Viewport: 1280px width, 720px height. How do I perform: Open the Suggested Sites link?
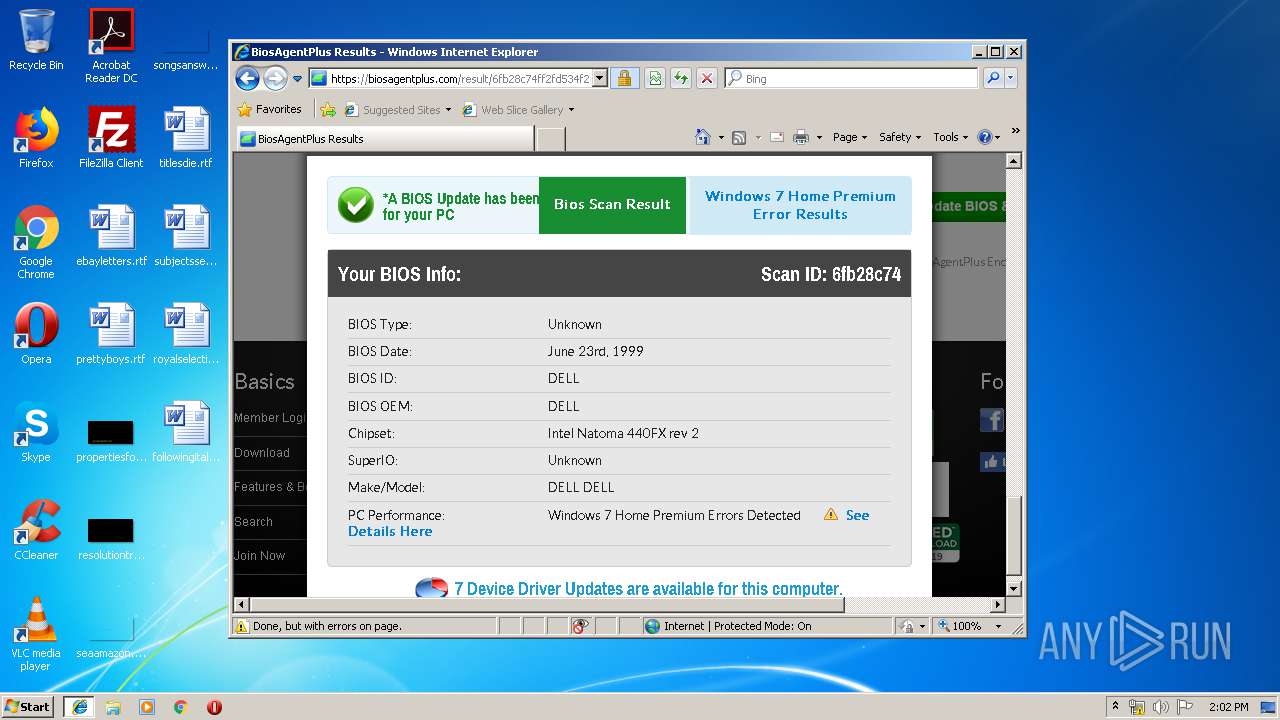397,110
